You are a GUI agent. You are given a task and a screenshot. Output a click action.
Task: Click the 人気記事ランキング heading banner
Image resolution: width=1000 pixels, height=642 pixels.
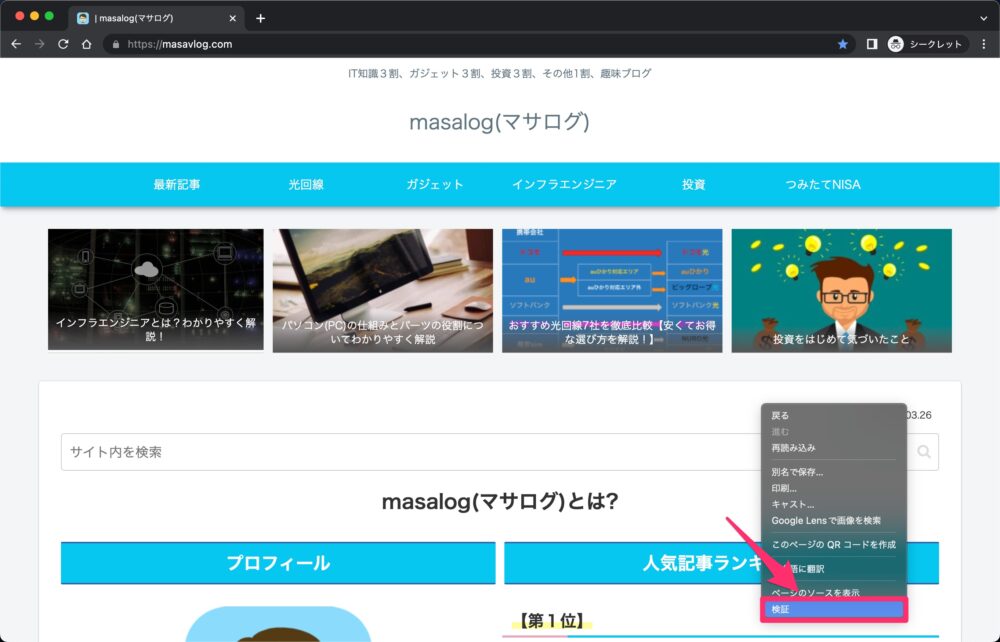pyautogui.click(x=721, y=563)
